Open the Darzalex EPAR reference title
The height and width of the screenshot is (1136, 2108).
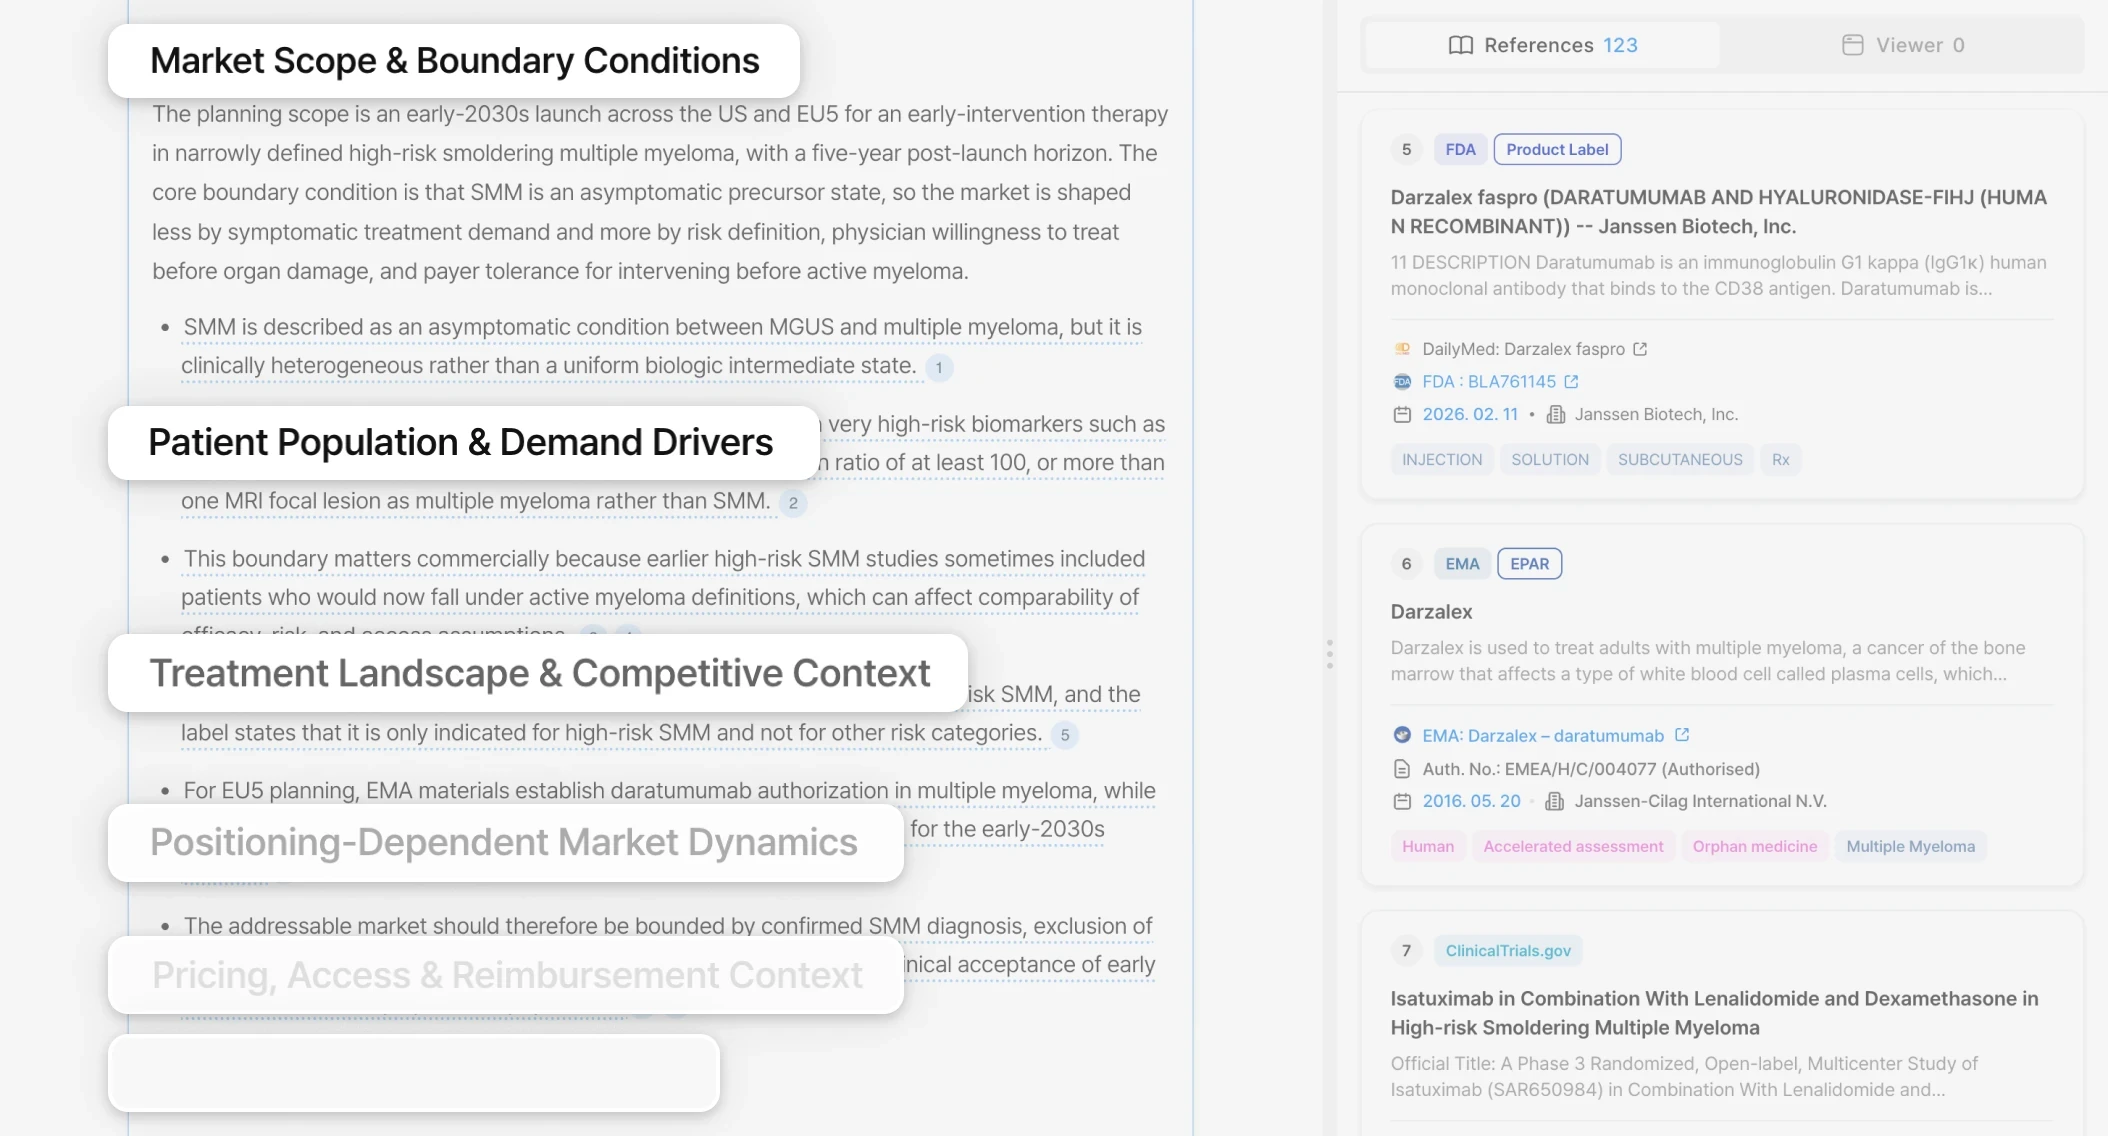[x=1431, y=612]
